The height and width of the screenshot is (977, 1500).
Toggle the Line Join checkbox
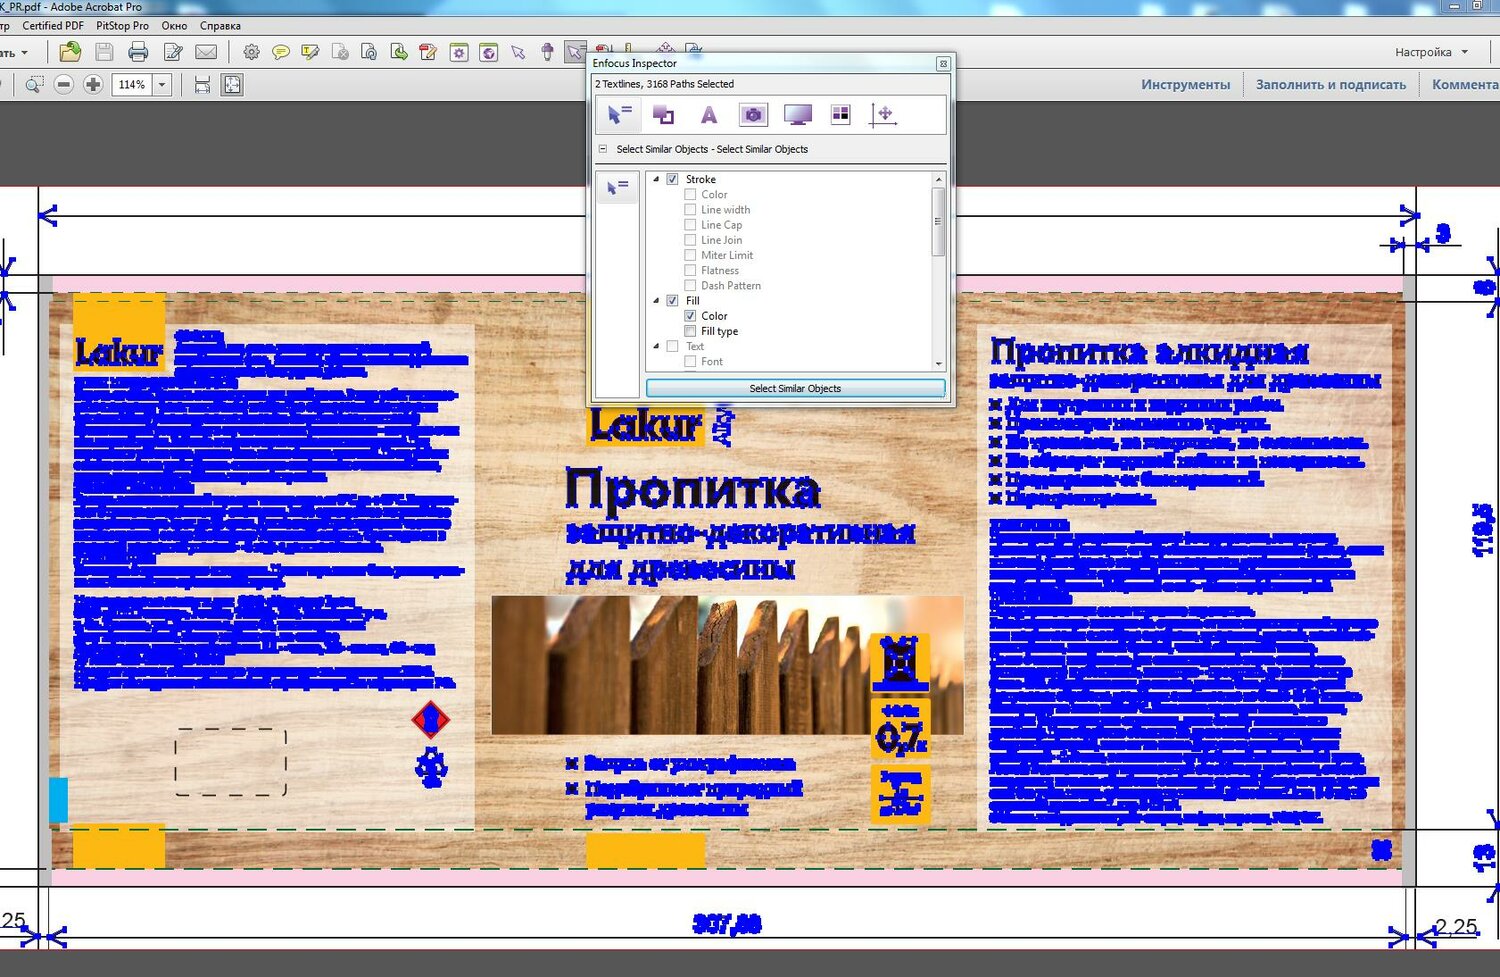tap(690, 240)
